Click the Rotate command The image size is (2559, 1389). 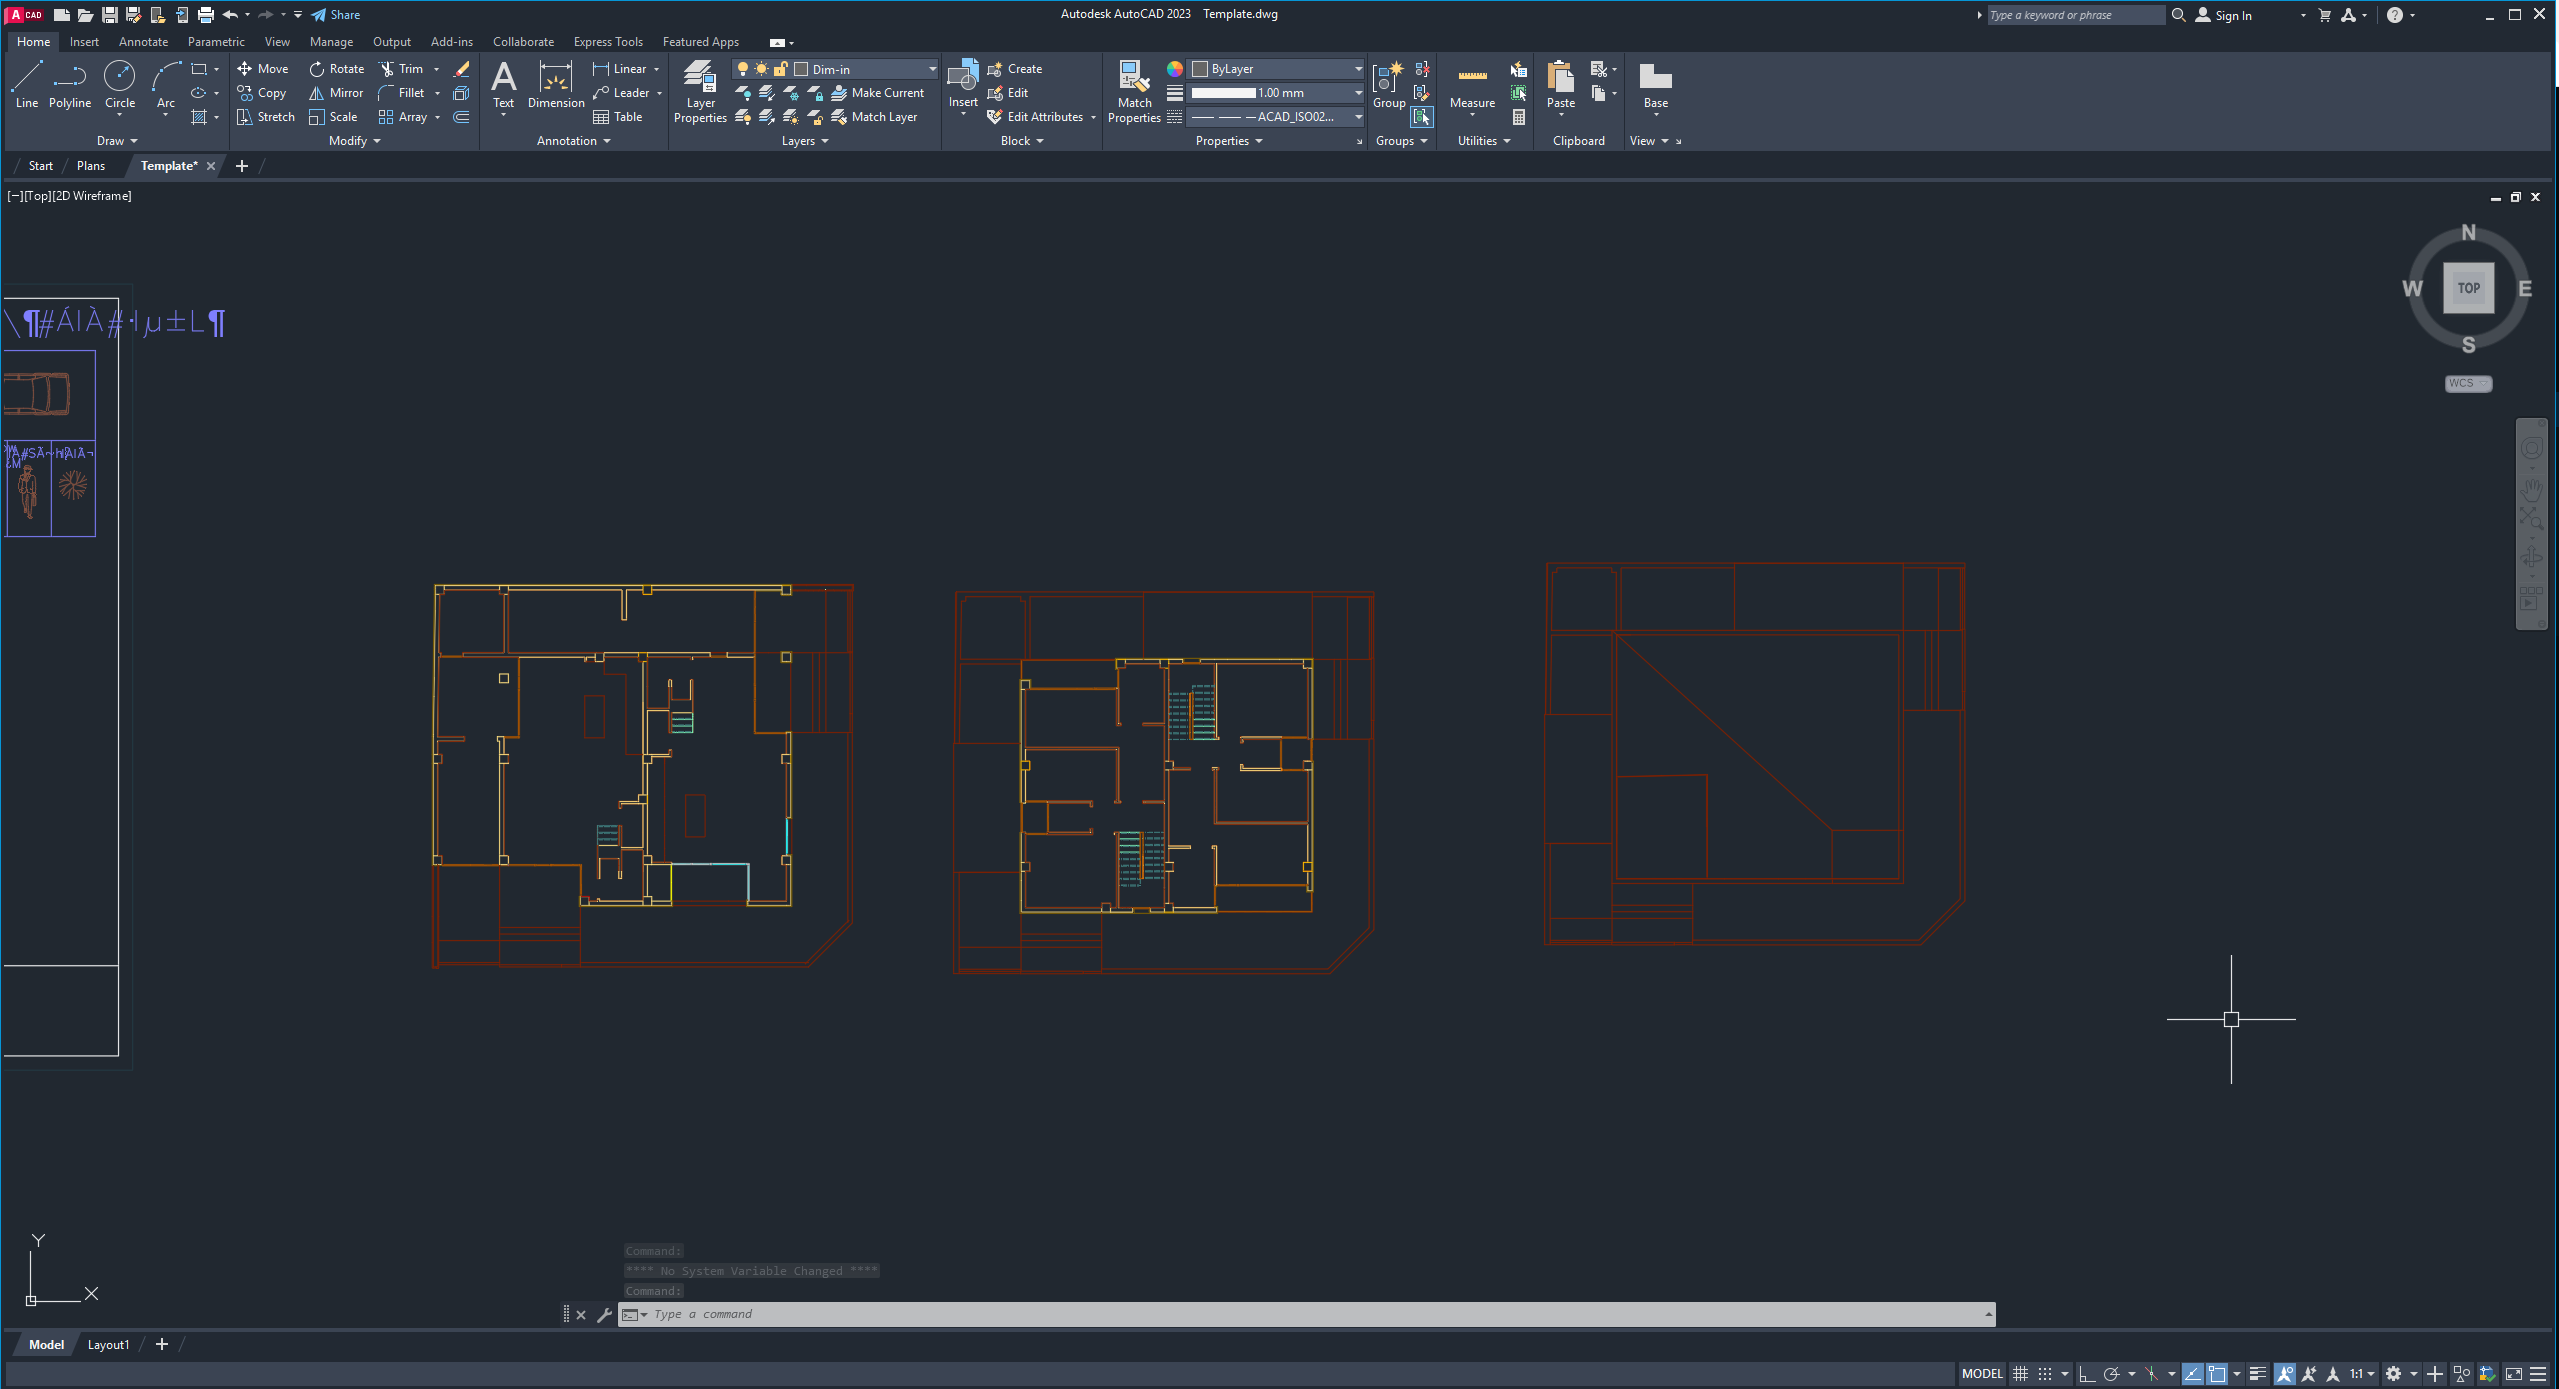(x=336, y=69)
